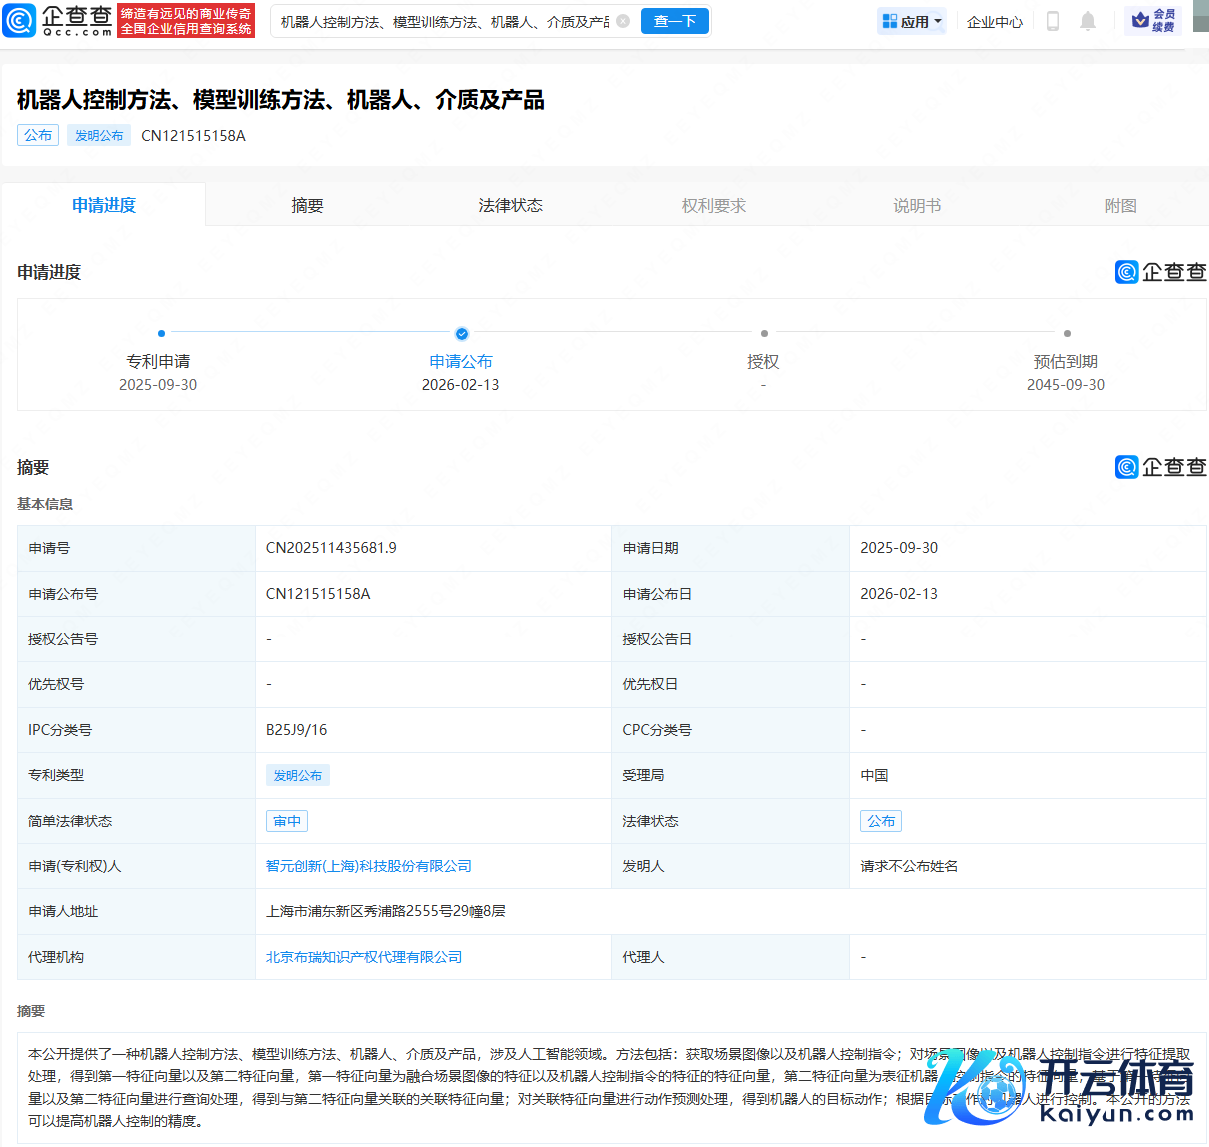Focus the patent search input field

tap(444, 21)
